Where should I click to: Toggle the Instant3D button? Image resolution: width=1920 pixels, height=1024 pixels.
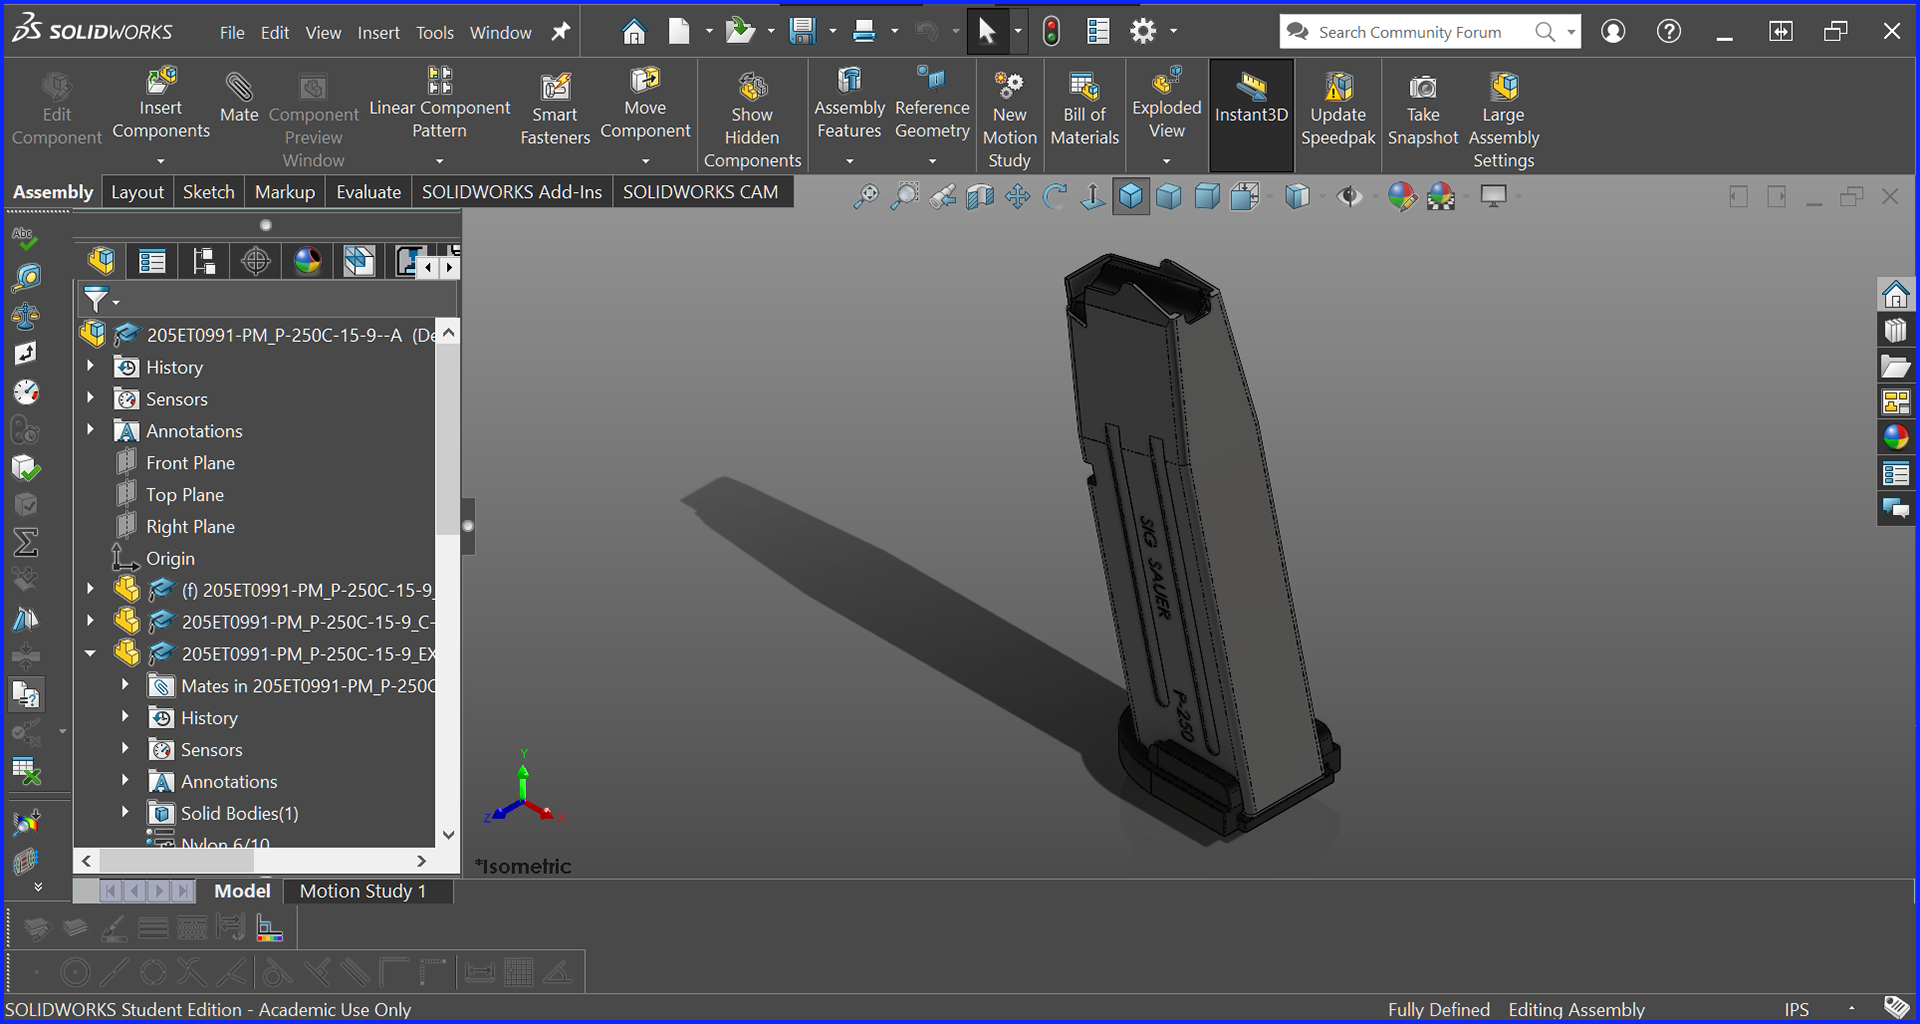pos(1251,113)
